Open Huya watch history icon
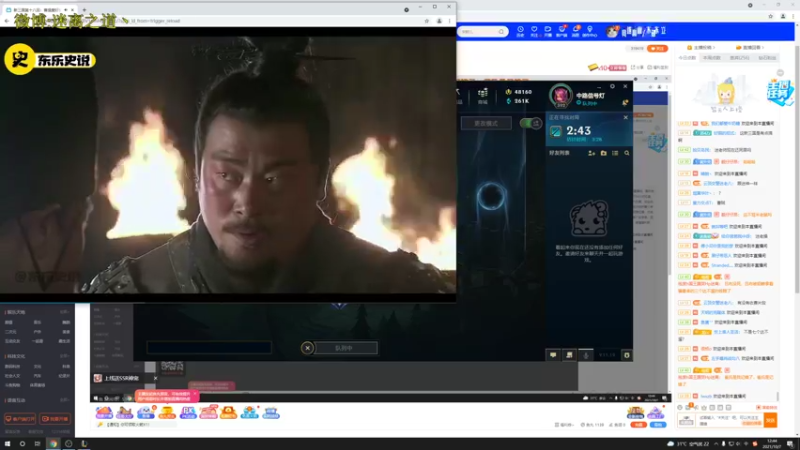This screenshot has height=450, width=800. (x=520, y=30)
